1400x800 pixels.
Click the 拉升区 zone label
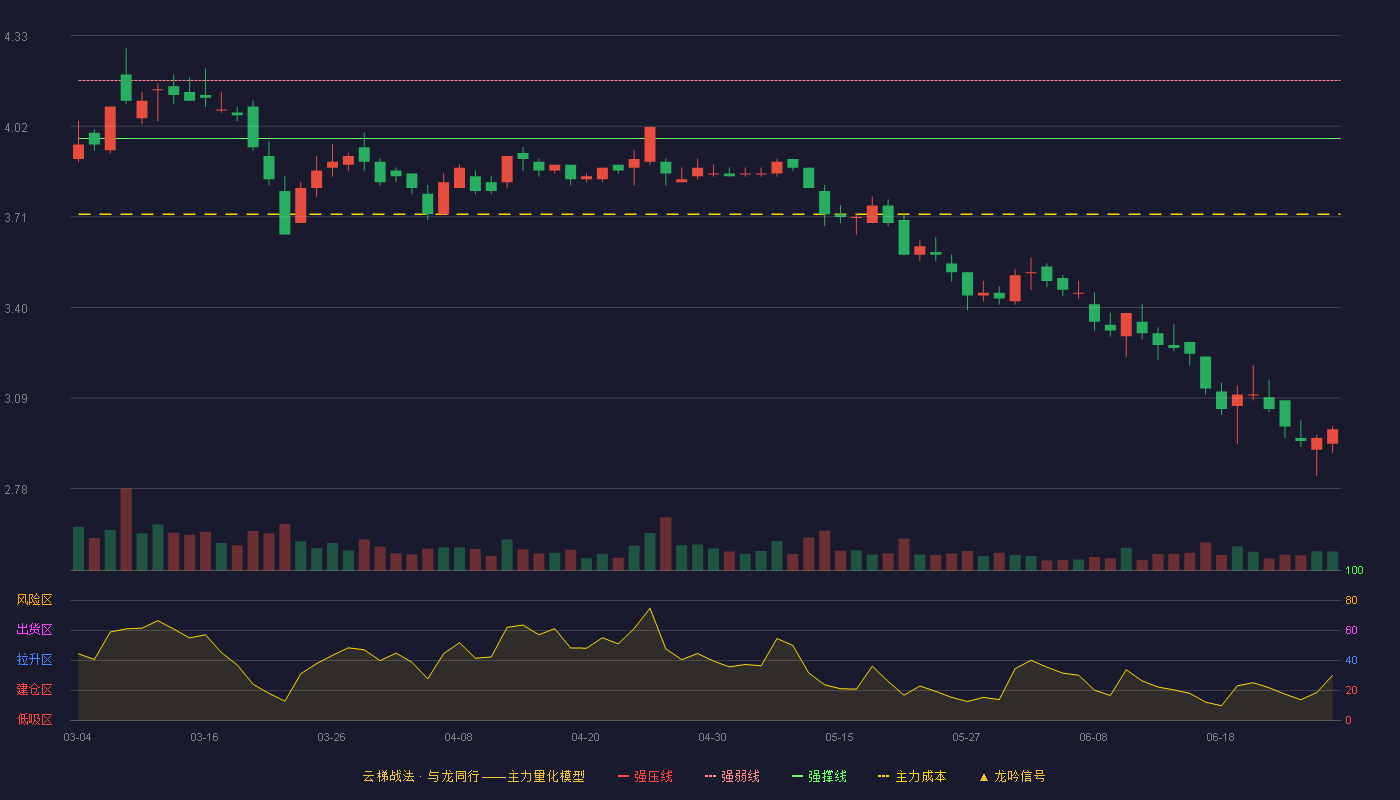34,660
